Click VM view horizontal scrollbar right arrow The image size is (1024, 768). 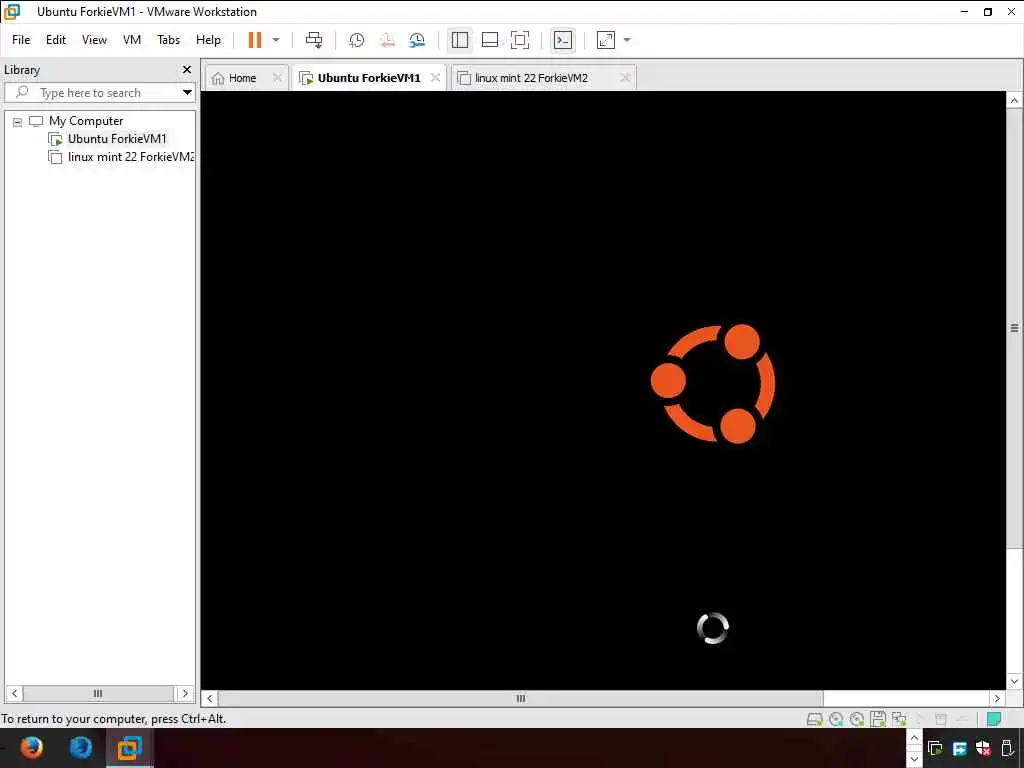point(997,698)
